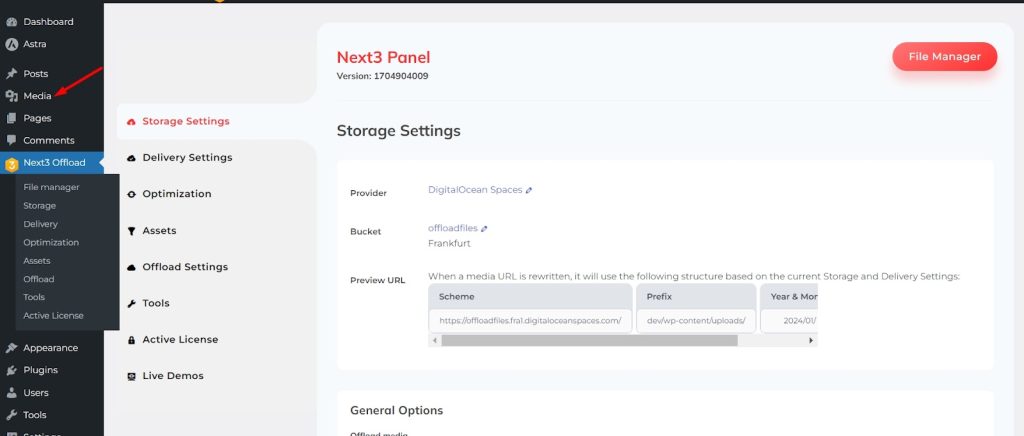1024x436 pixels.
Task: Click the Plugins plug icon
Action: 11,370
